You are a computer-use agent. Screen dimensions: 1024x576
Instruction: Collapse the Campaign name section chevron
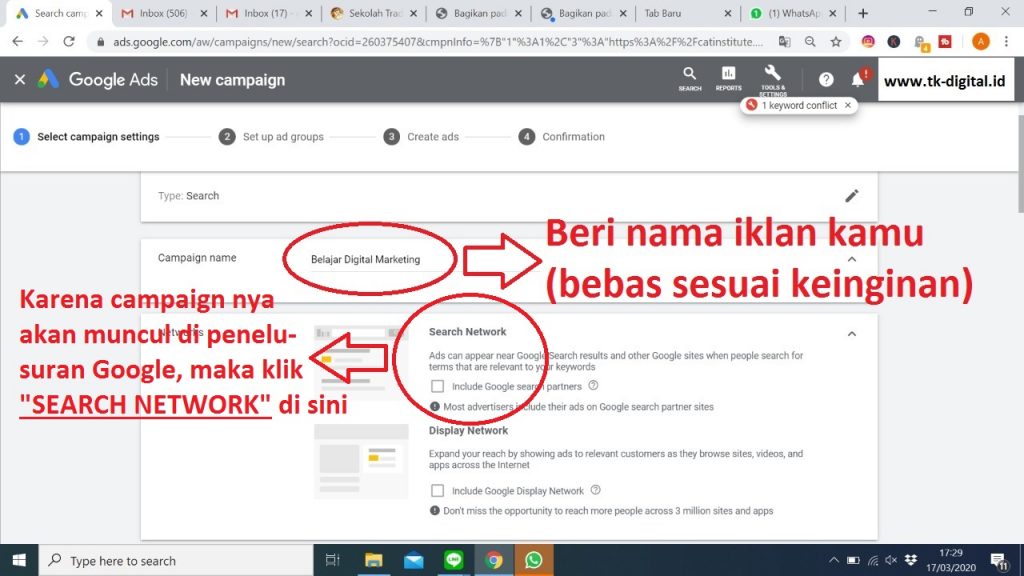click(851, 258)
